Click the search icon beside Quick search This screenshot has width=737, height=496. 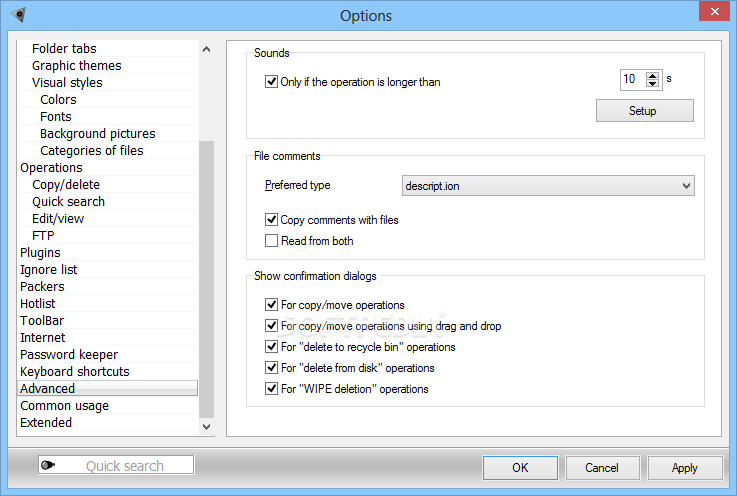point(47,465)
